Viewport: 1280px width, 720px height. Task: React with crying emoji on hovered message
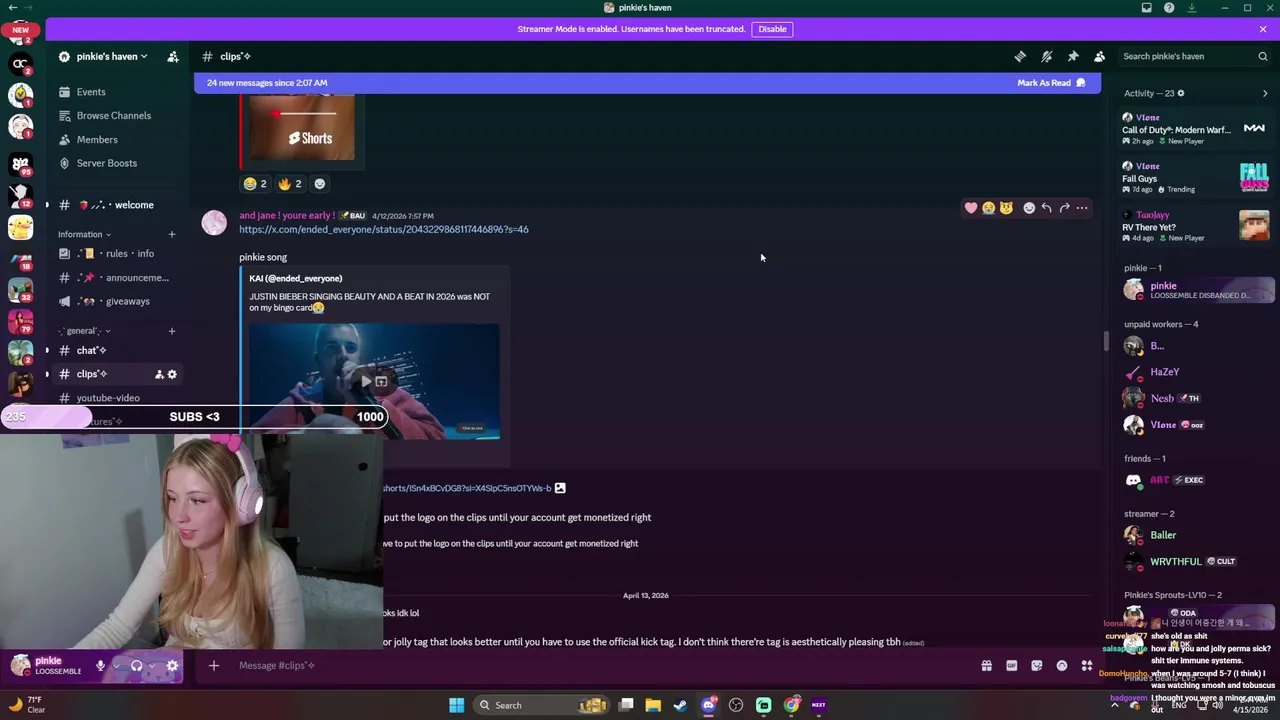point(988,208)
